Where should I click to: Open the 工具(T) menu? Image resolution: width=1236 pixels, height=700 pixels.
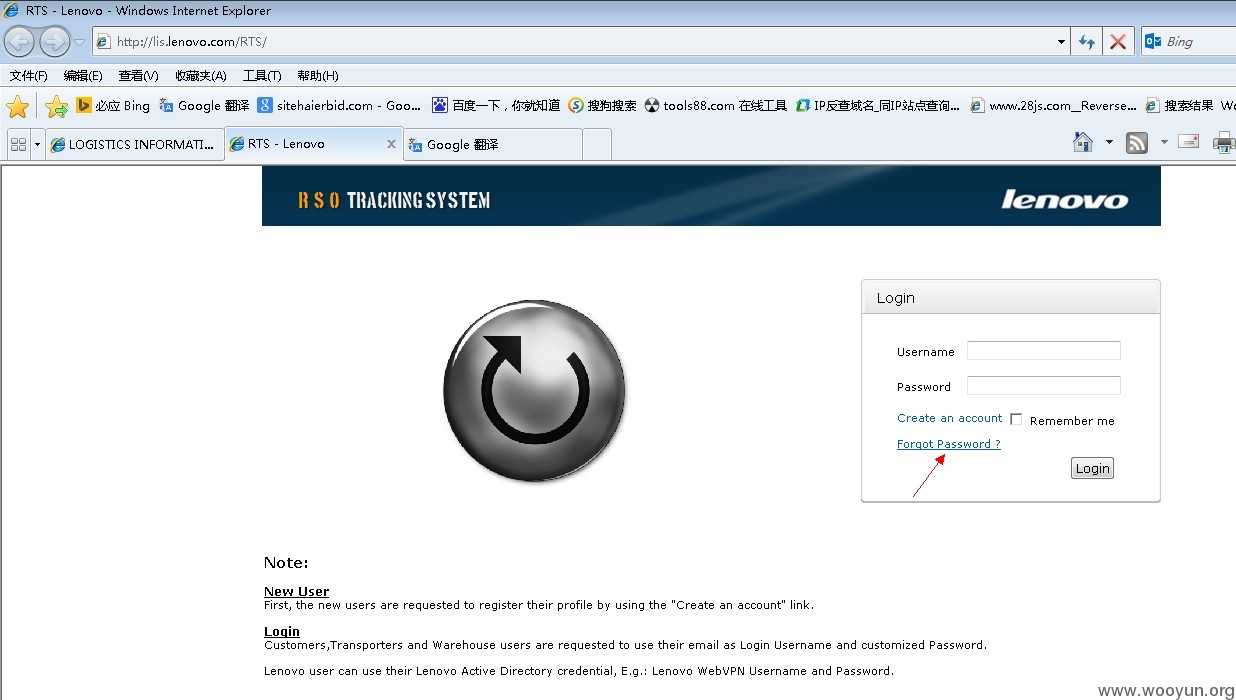tap(262, 76)
